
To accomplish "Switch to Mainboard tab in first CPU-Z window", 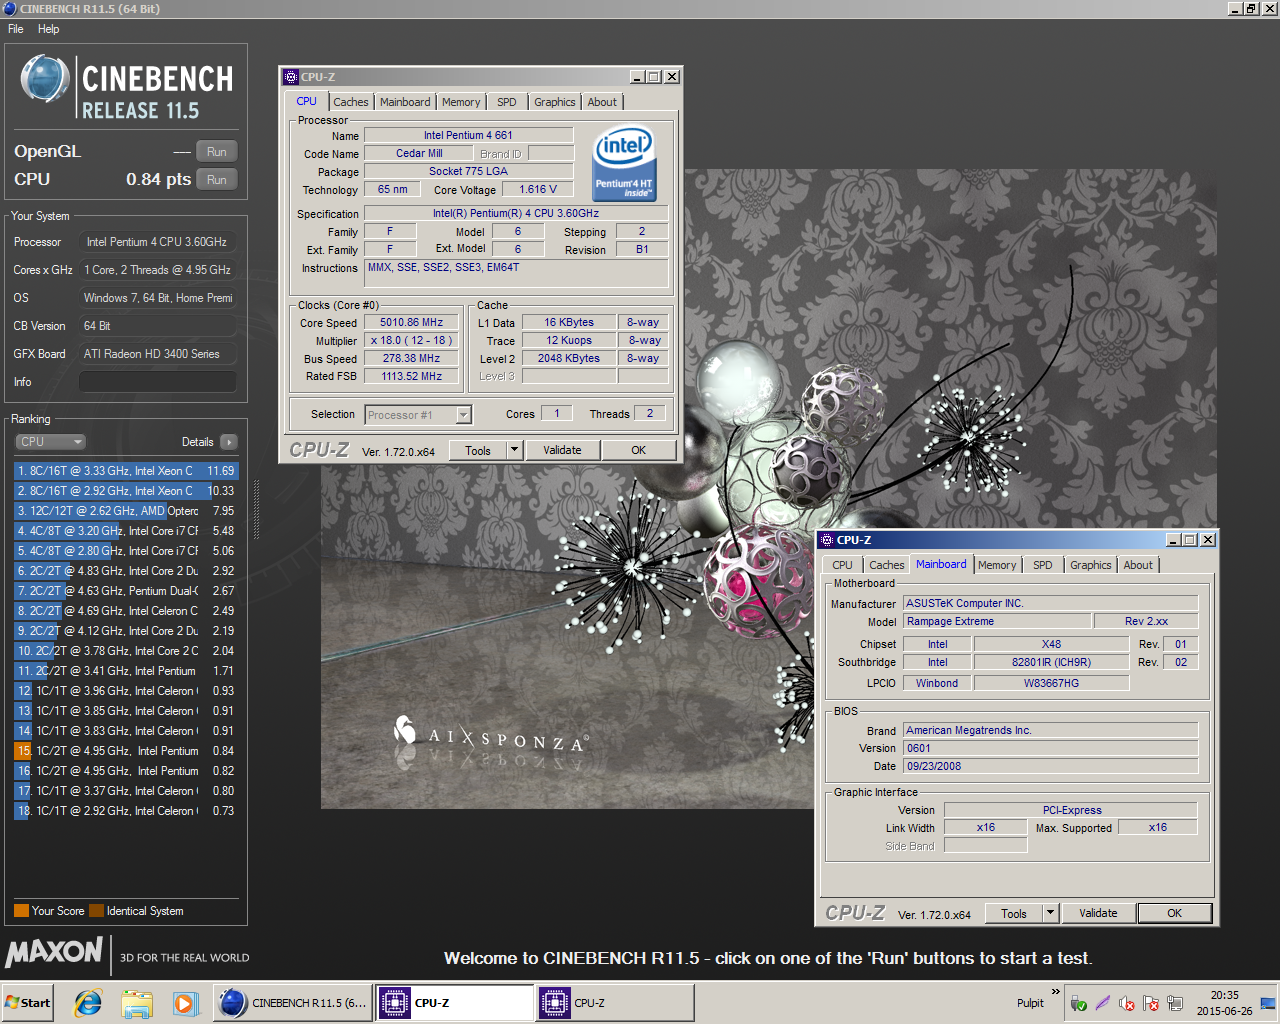I will click(x=405, y=102).
